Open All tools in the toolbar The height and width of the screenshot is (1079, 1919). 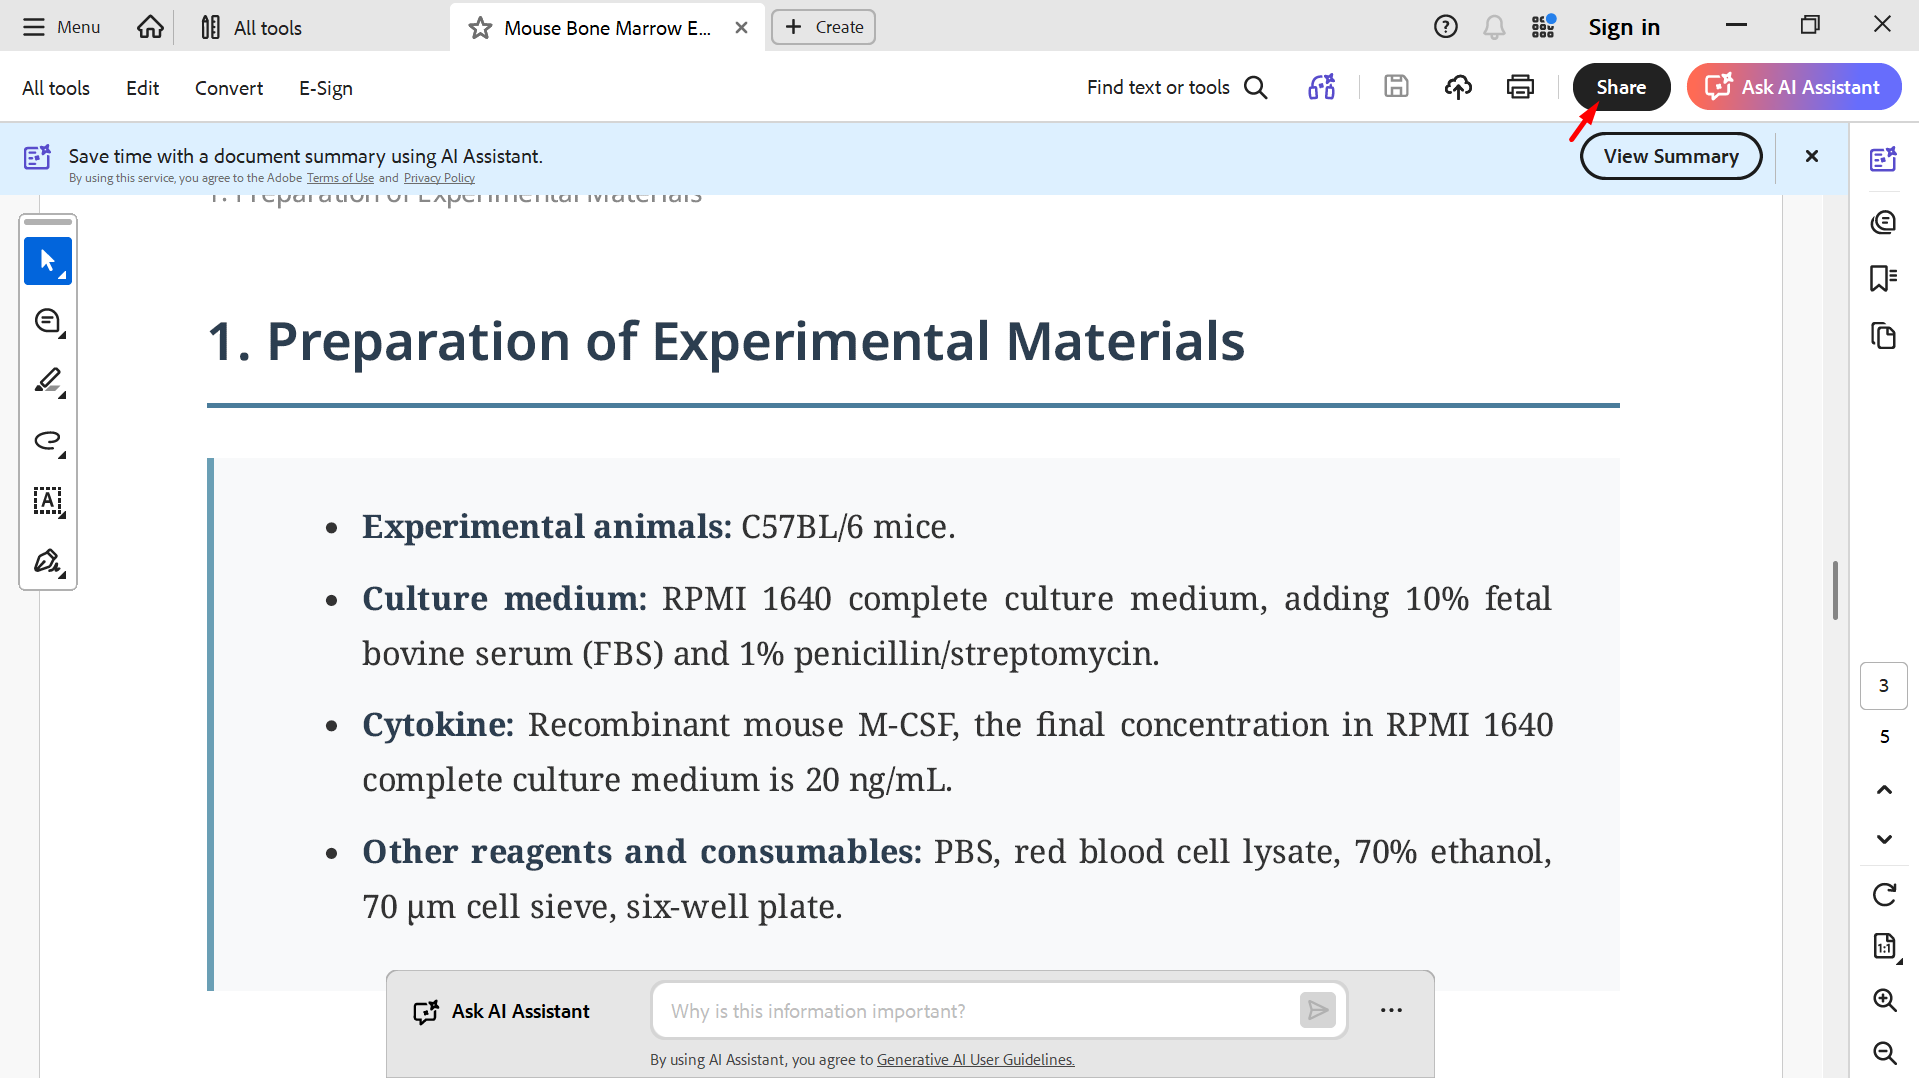[x=56, y=88]
